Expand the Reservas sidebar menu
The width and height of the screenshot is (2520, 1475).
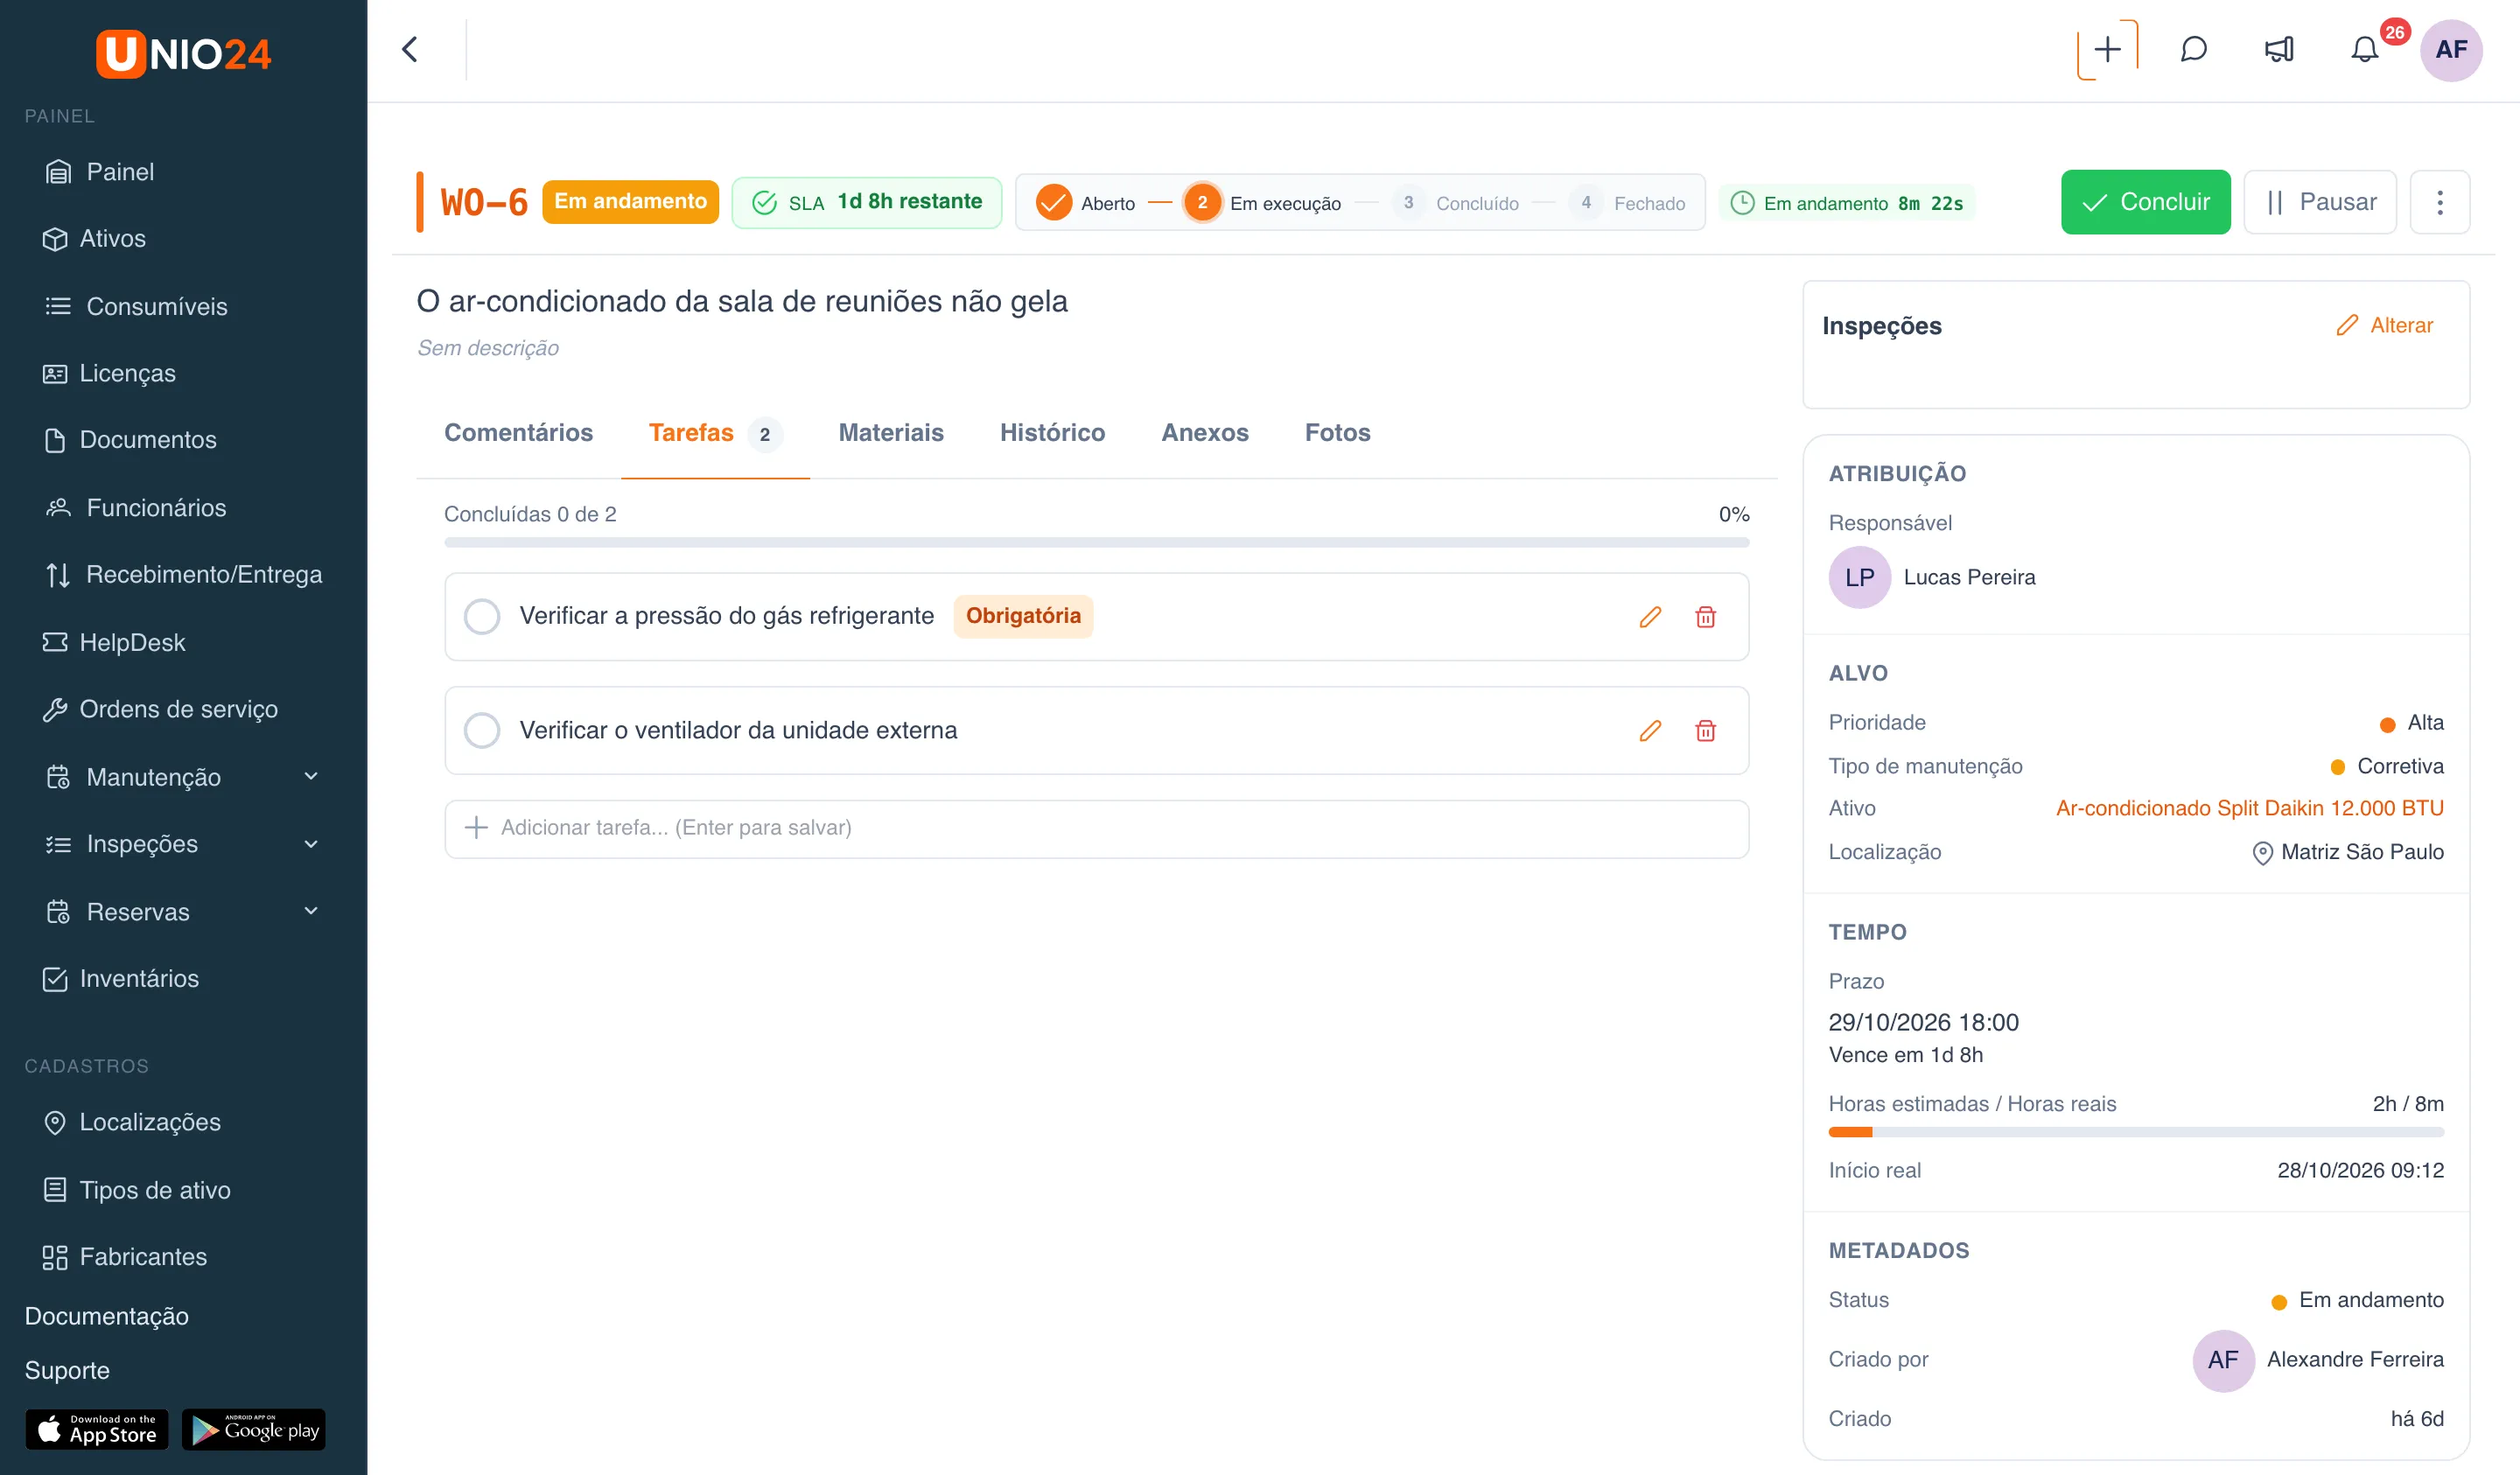pos(183,911)
